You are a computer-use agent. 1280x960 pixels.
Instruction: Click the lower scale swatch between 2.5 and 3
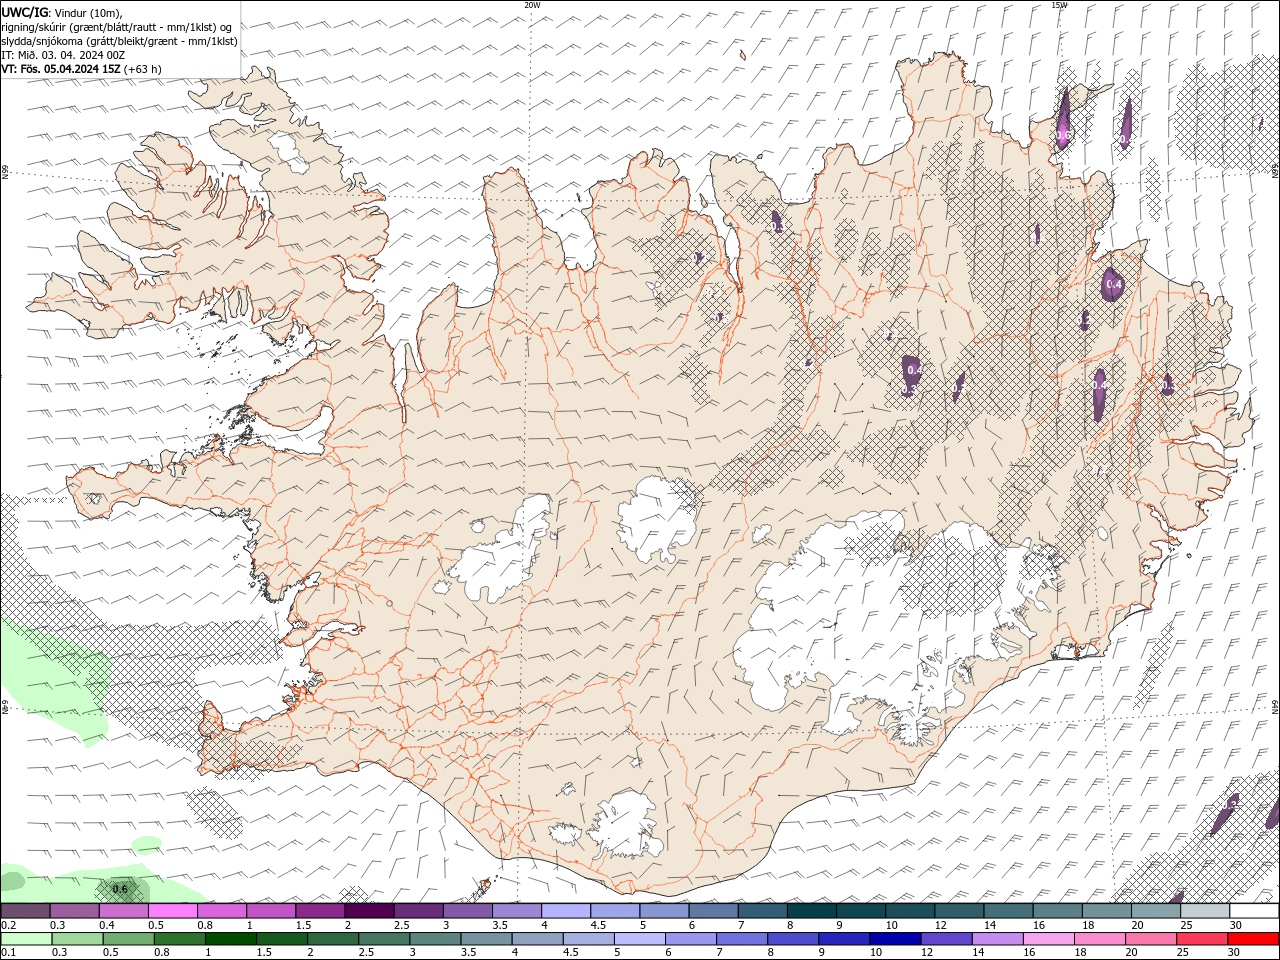[383, 939]
